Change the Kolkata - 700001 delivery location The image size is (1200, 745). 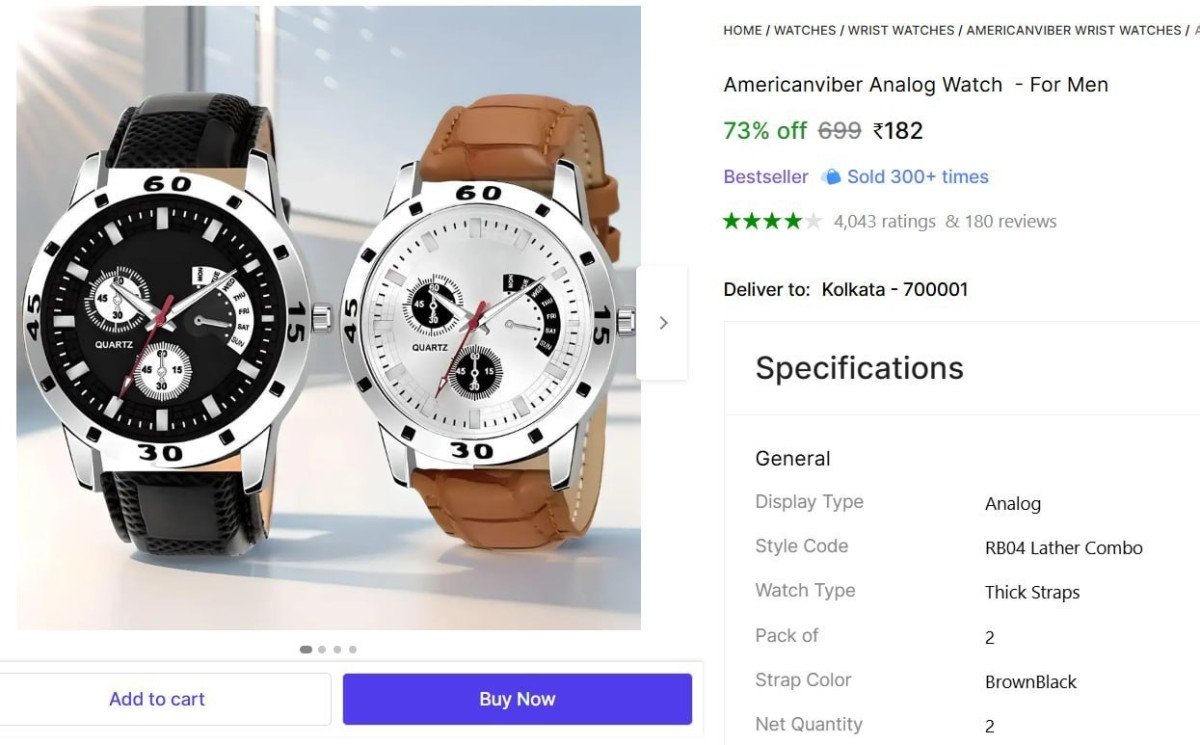tap(894, 289)
